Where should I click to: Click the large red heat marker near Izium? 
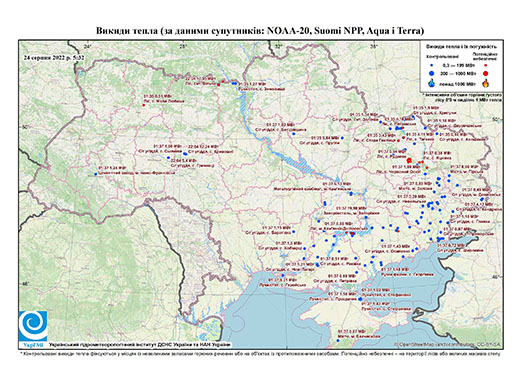click(x=409, y=160)
